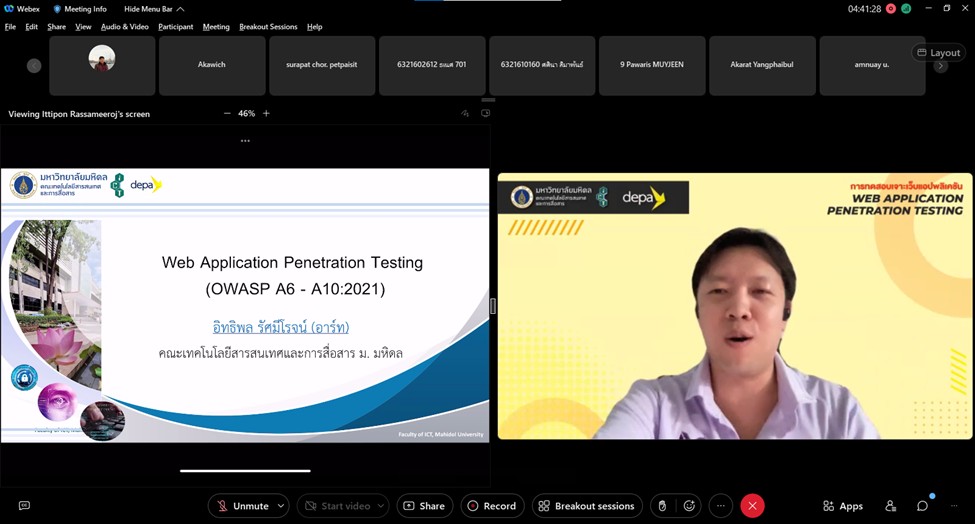975x524 pixels.
Task: Toggle closed captions icon at bottom left
Action: (x=24, y=506)
